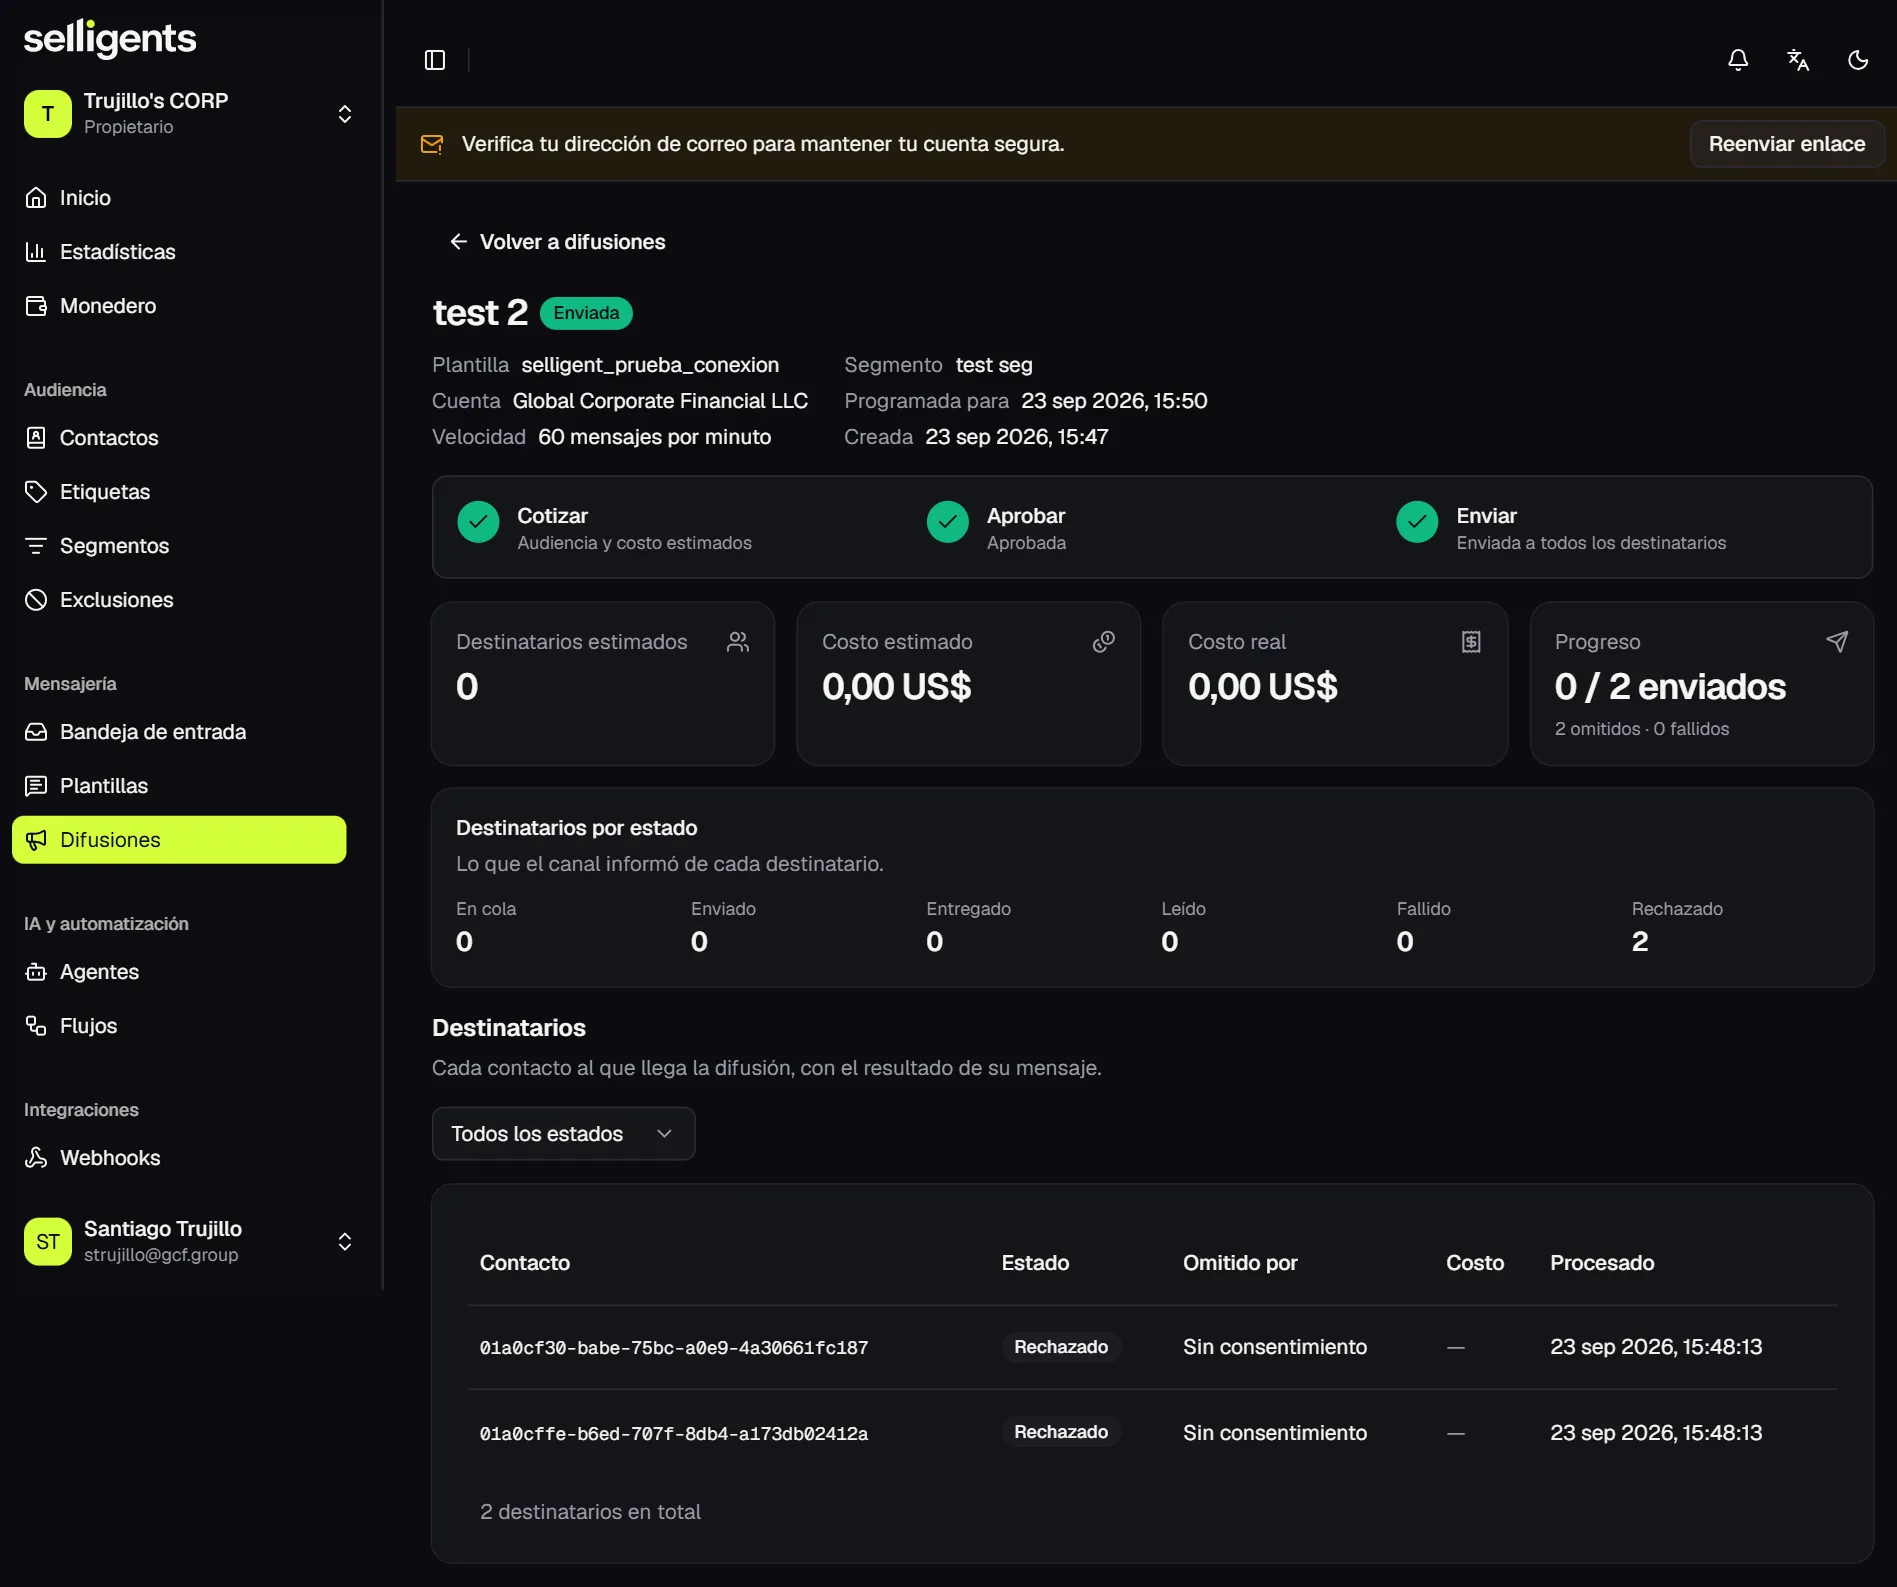The height and width of the screenshot is (1587, 1897).
Task: Click the Enviar green checkmark
Action: pyautogui.click(x=1417, y=522)
